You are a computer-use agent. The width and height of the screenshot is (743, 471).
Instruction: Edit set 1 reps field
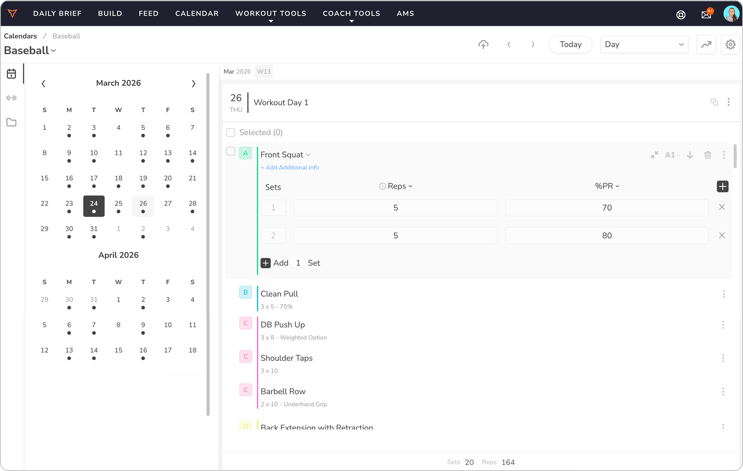pyautogui.click(x=396, y=208)
